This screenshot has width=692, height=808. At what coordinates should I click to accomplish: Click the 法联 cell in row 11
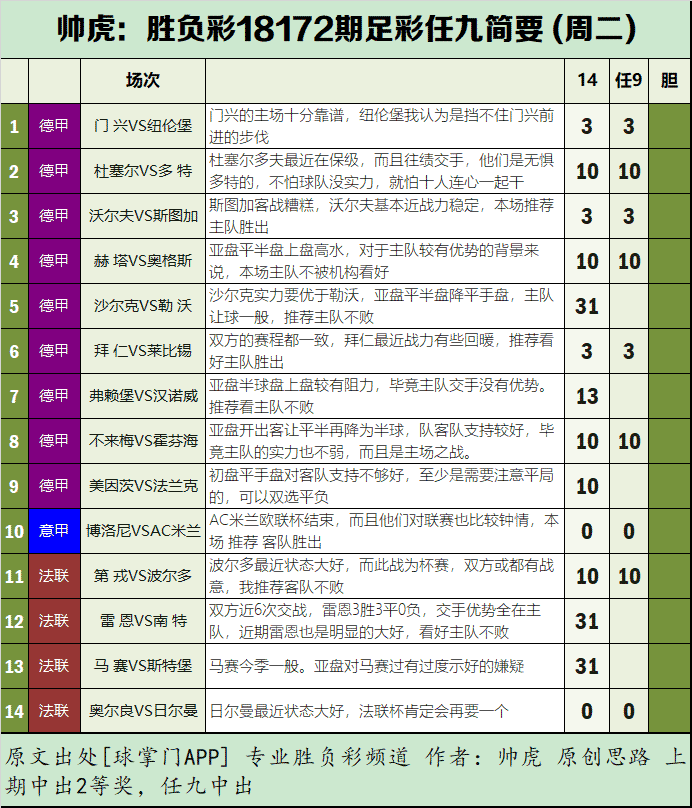54,576
